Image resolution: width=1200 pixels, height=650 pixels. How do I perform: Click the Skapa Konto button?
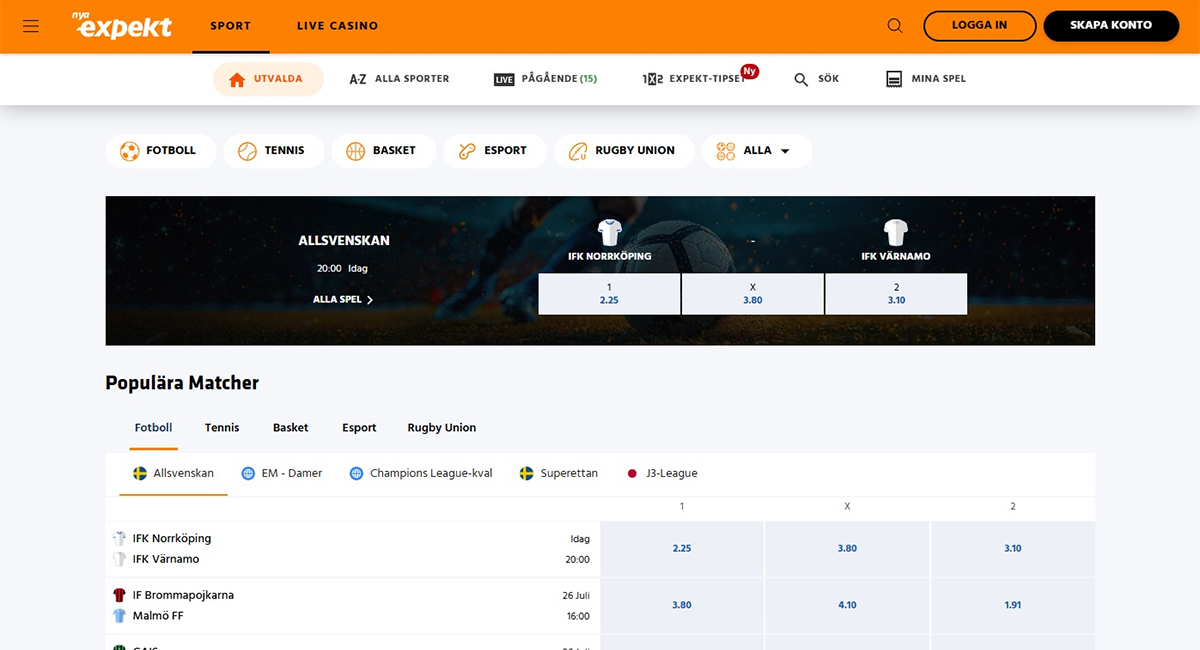coord(1110,26)
